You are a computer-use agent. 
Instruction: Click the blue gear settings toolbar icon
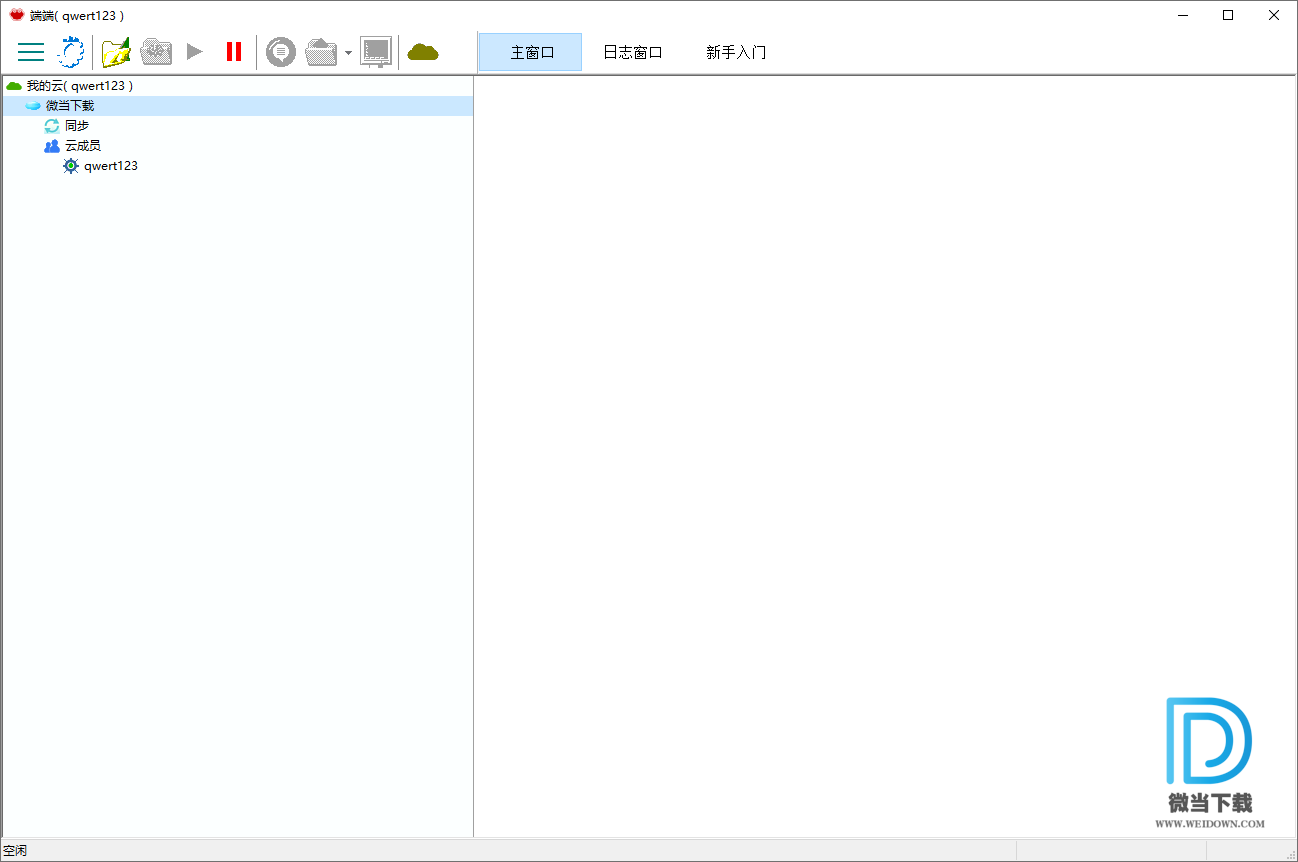[x=71, y=52]
